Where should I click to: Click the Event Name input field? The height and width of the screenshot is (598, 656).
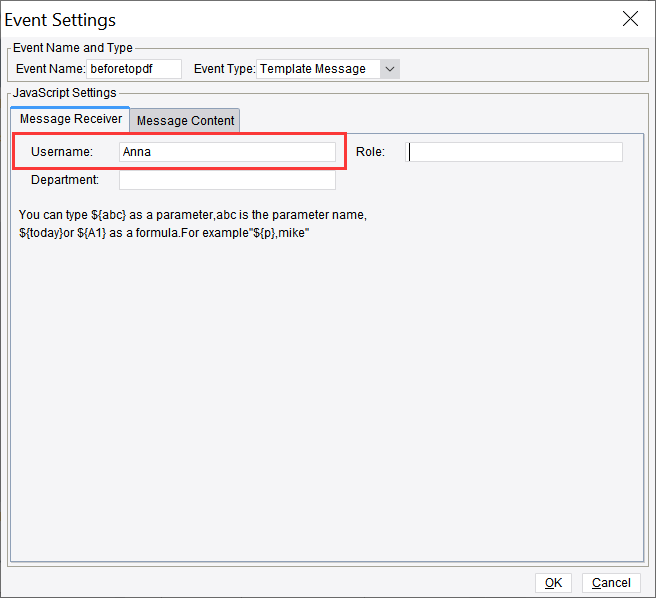tap(134, 69)
